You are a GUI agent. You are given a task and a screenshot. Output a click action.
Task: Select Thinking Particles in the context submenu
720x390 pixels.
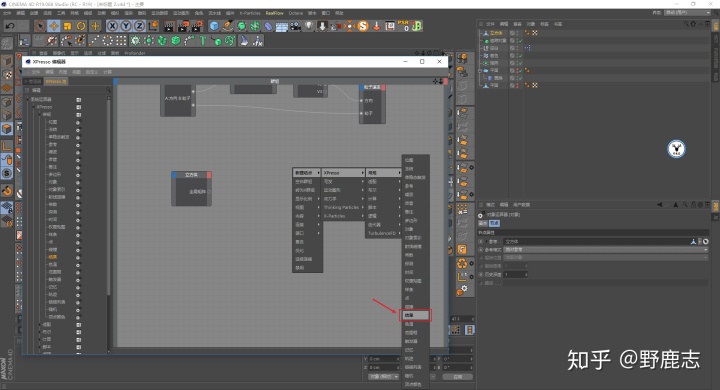coord(343,207)
